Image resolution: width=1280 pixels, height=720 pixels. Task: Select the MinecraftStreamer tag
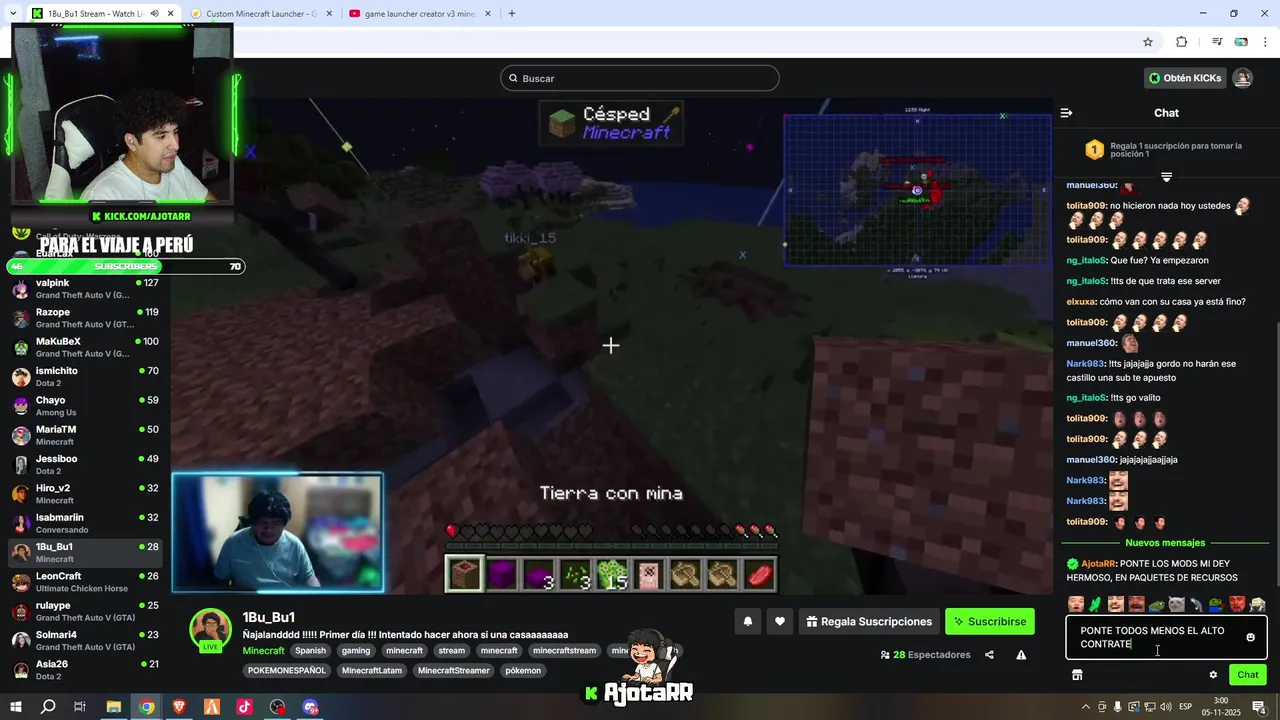coord(454,671)
